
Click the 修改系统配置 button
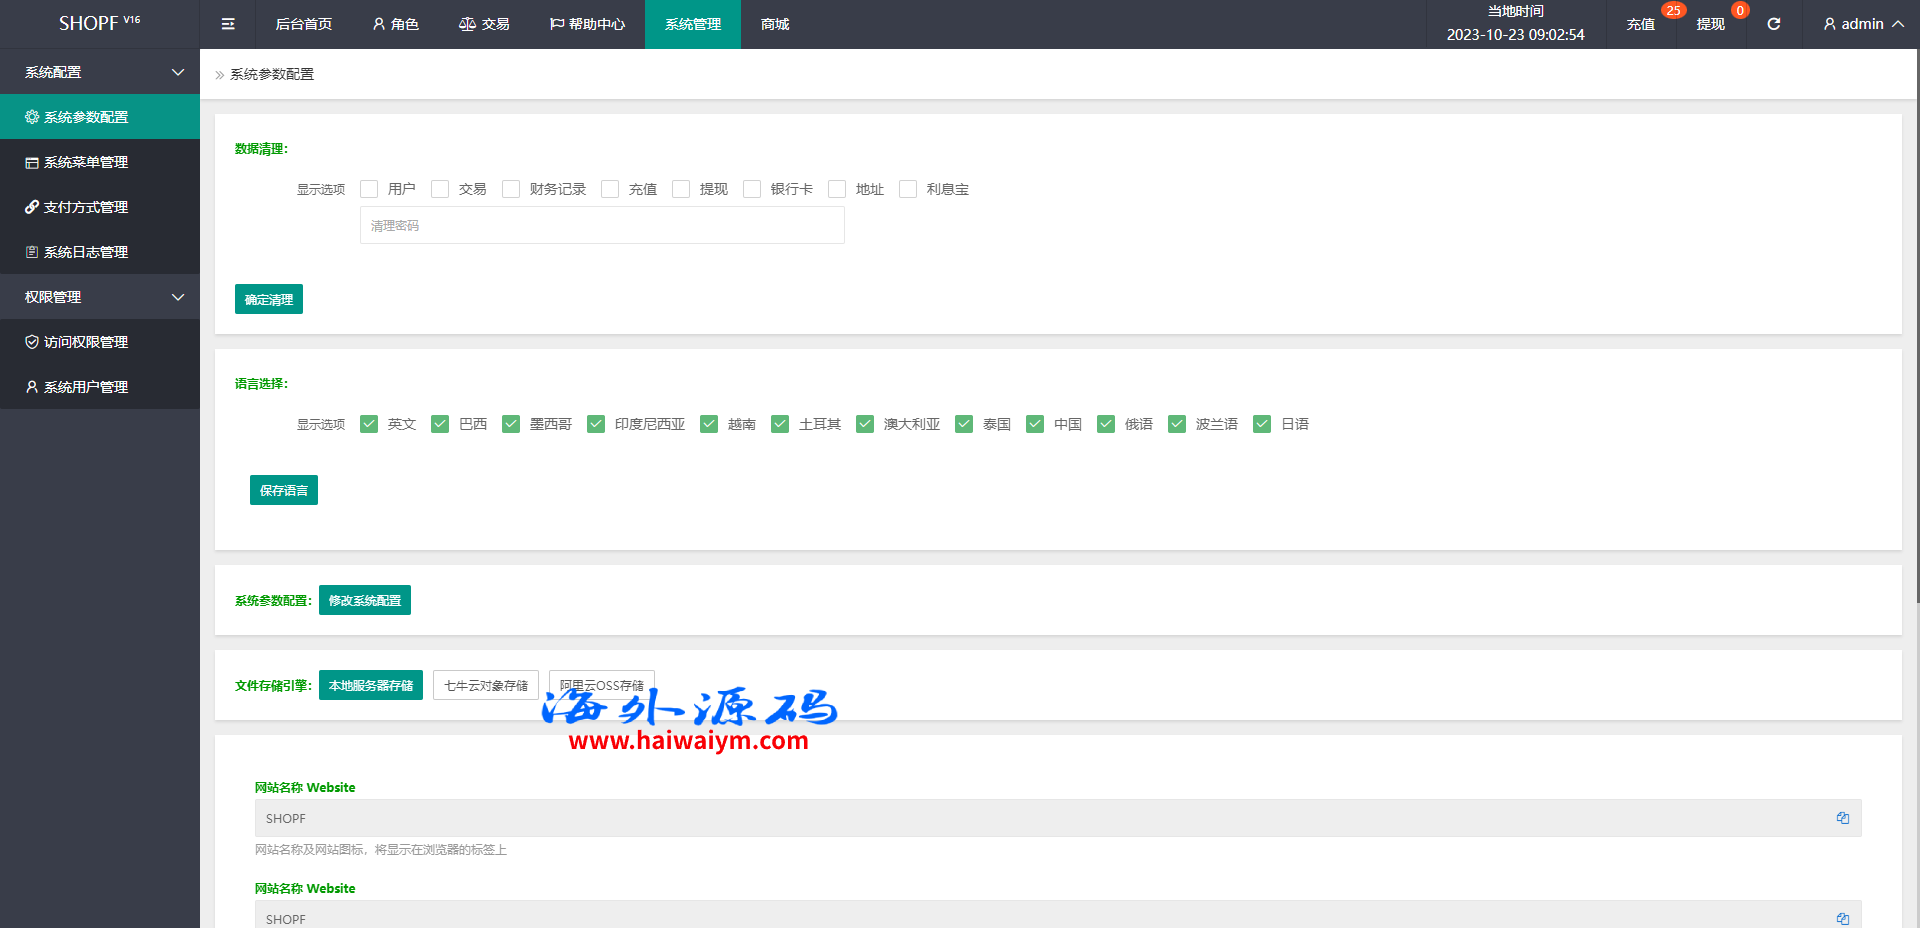point(364,600)
